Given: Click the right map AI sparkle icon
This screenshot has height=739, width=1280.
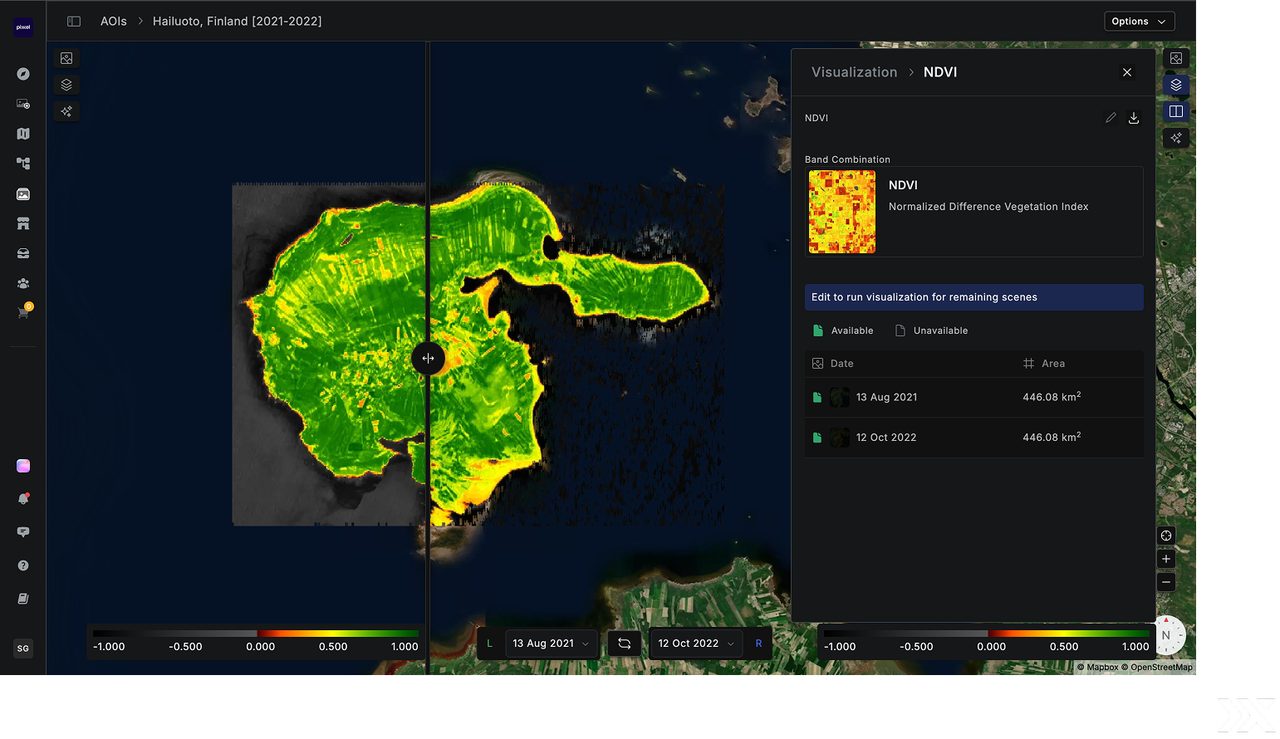Looking at the screenshot, I should [x=1176, y=138].
